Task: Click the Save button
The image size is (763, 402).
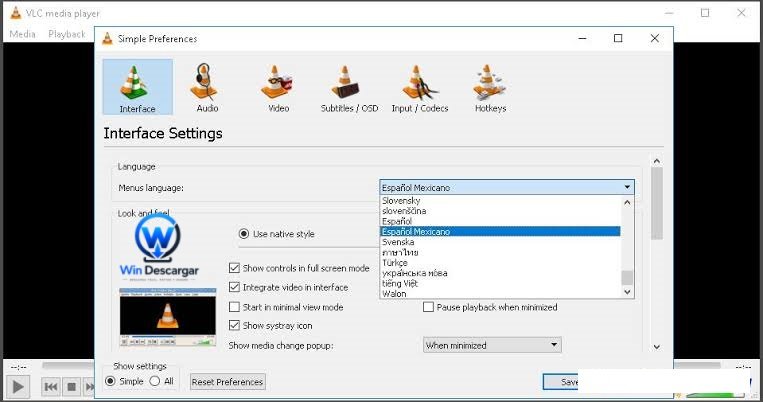Action: tap(561, 382)
